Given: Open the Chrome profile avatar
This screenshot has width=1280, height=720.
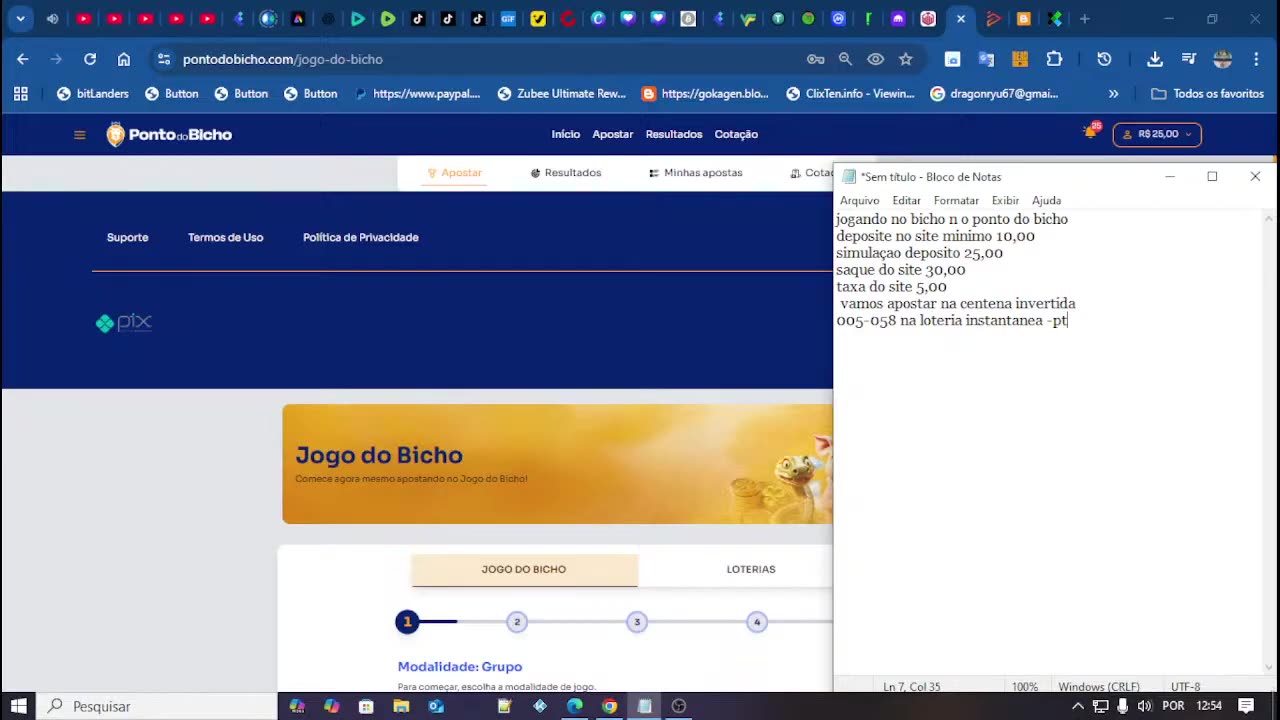Looking at the screenshot, I should pyautogui.click(x=1222, y=59).
